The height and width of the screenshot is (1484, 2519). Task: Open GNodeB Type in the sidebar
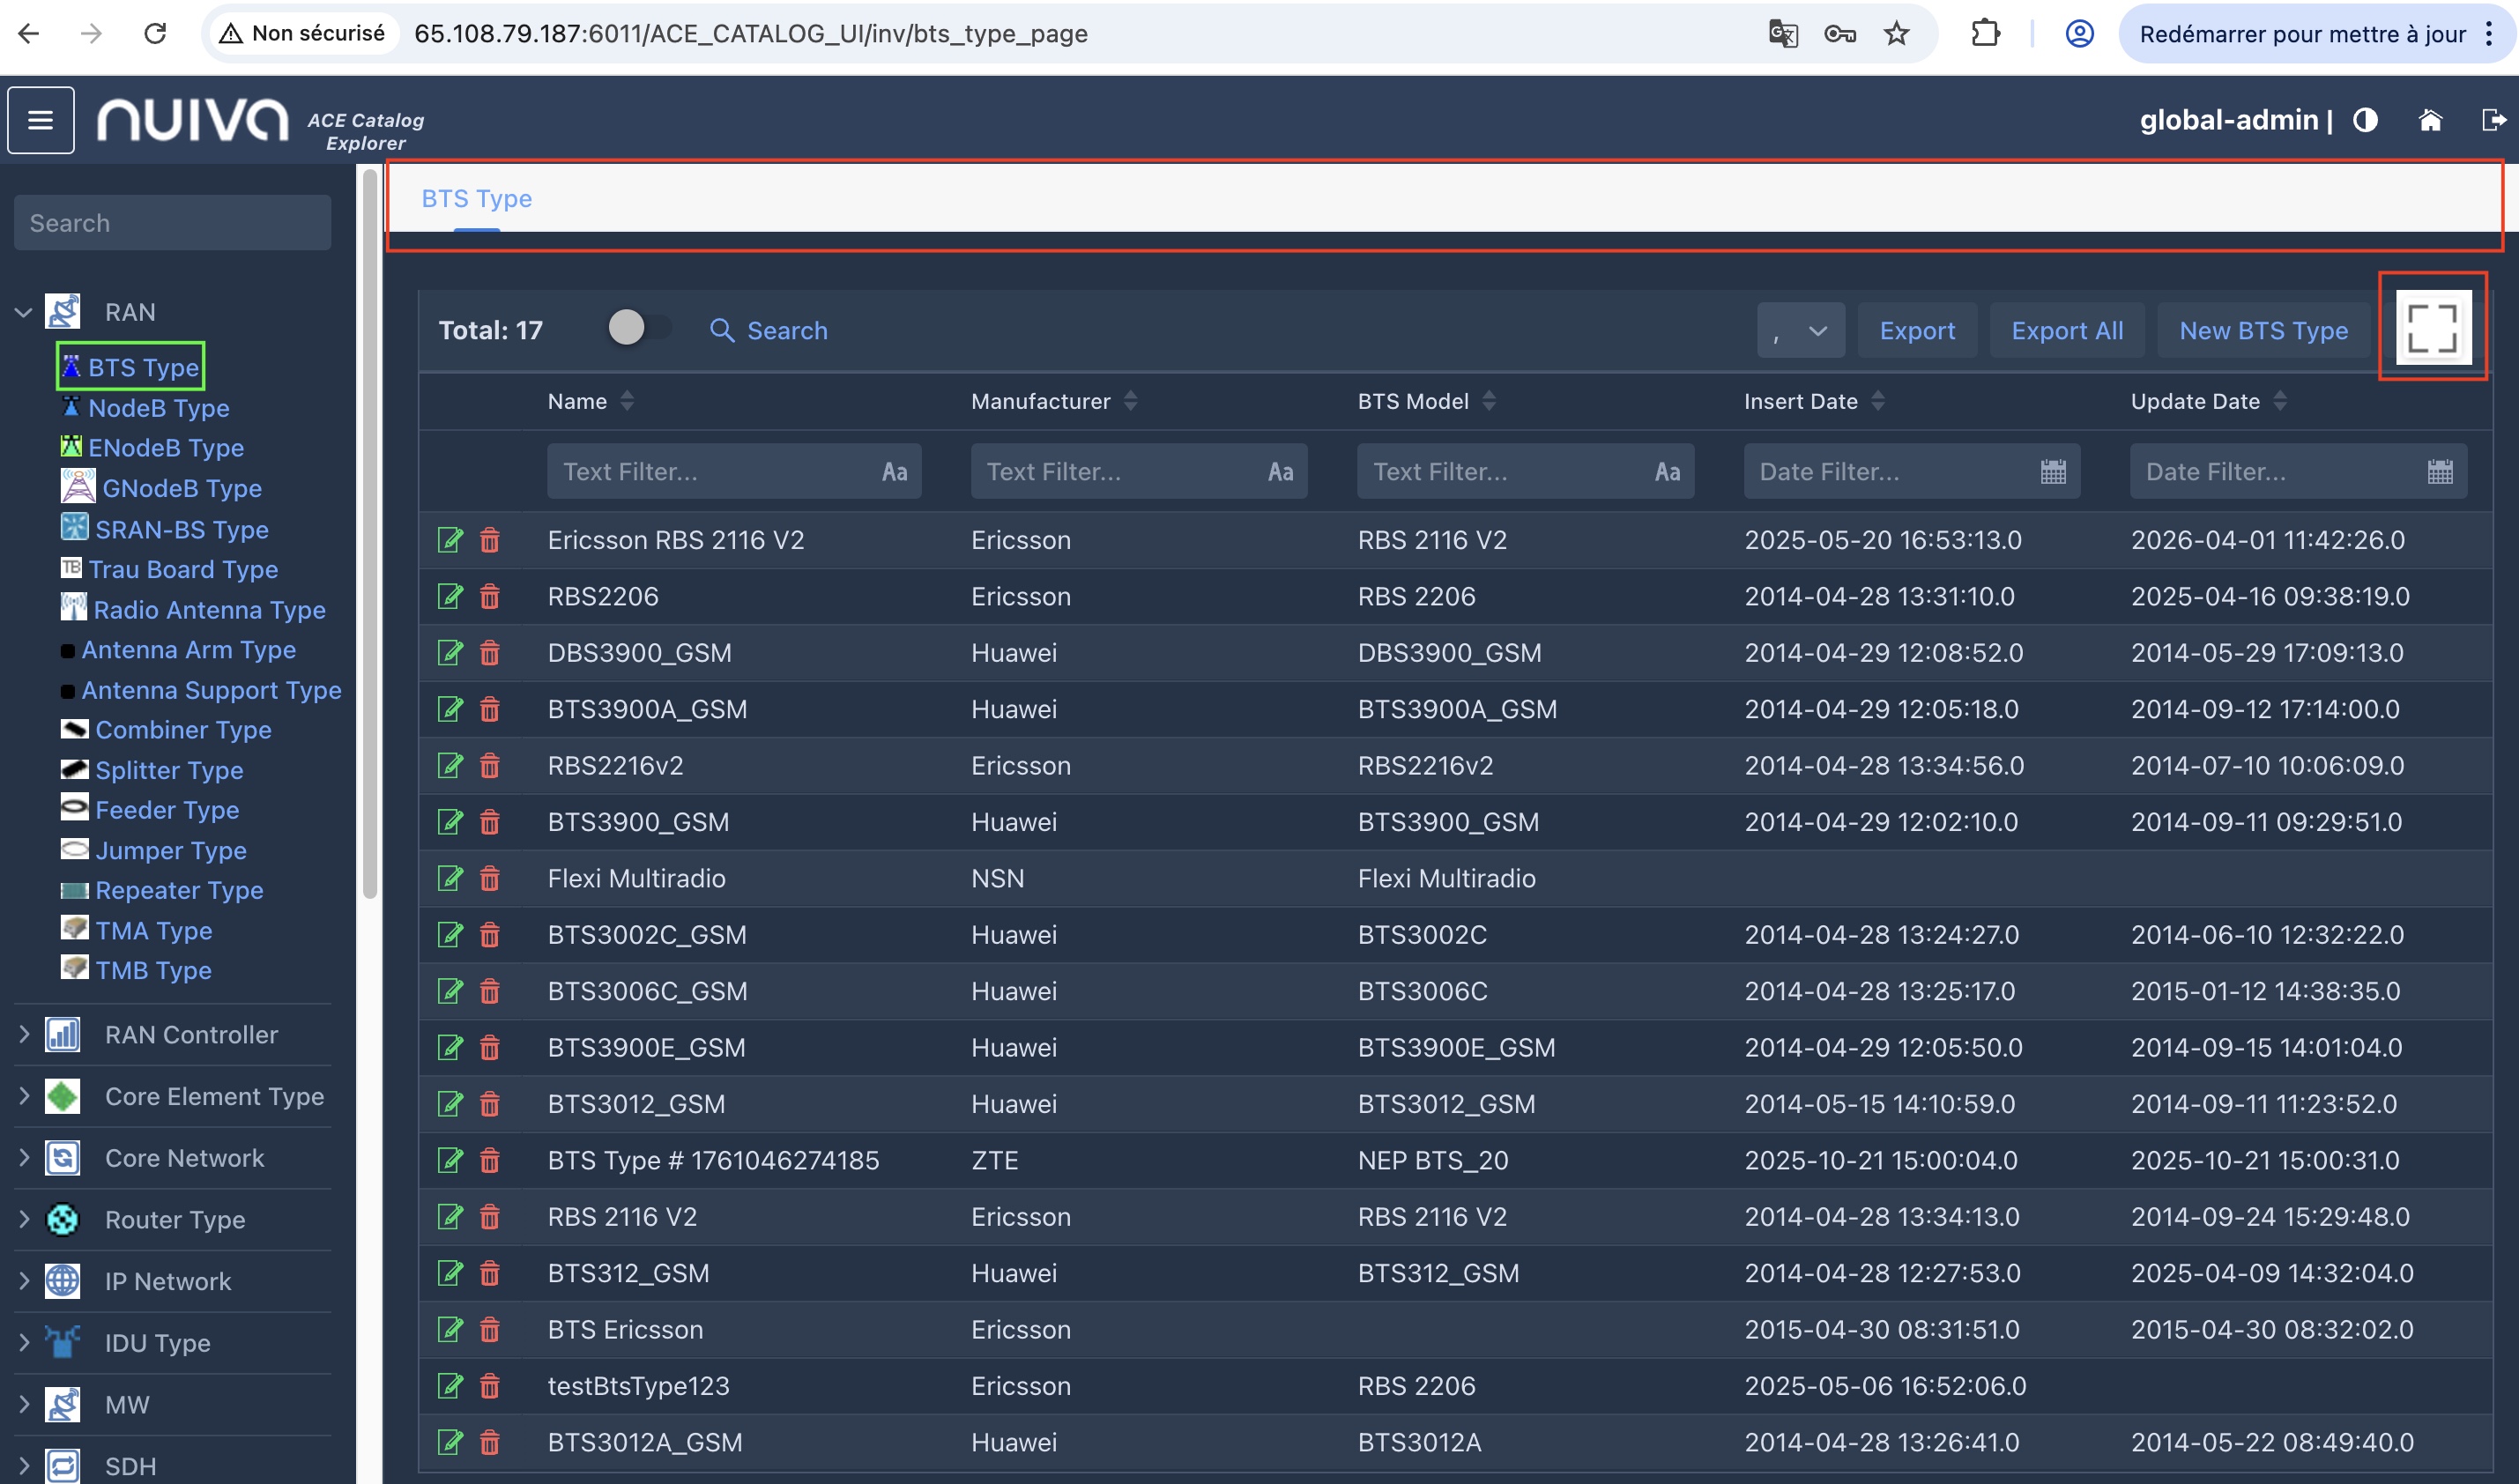point(181,488)
